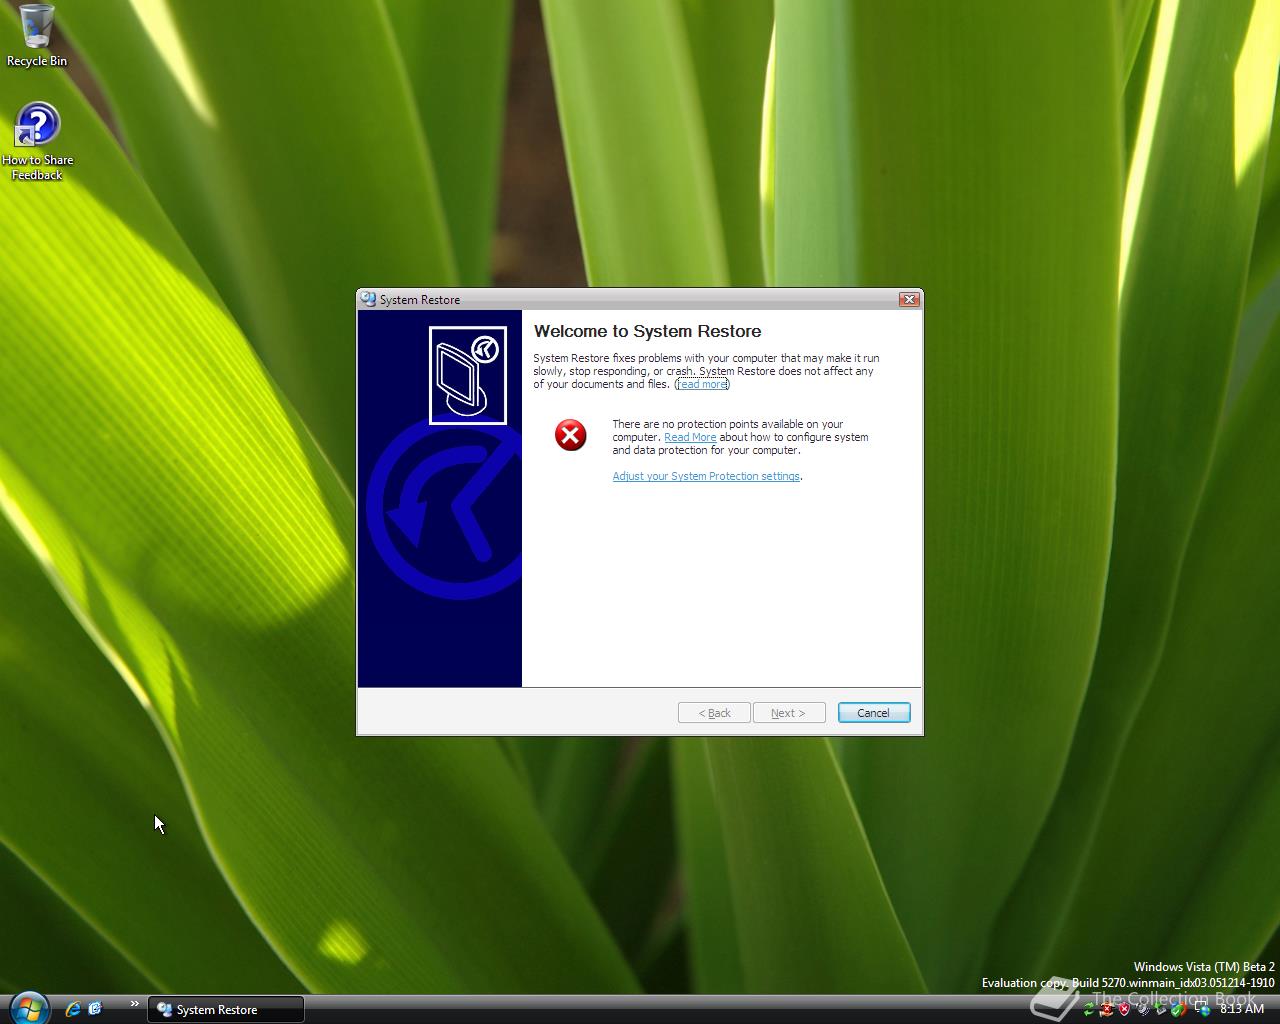Click the 'Welcome to System Restore' heading
1280x1024 pixels.
(x=647, y=331)
